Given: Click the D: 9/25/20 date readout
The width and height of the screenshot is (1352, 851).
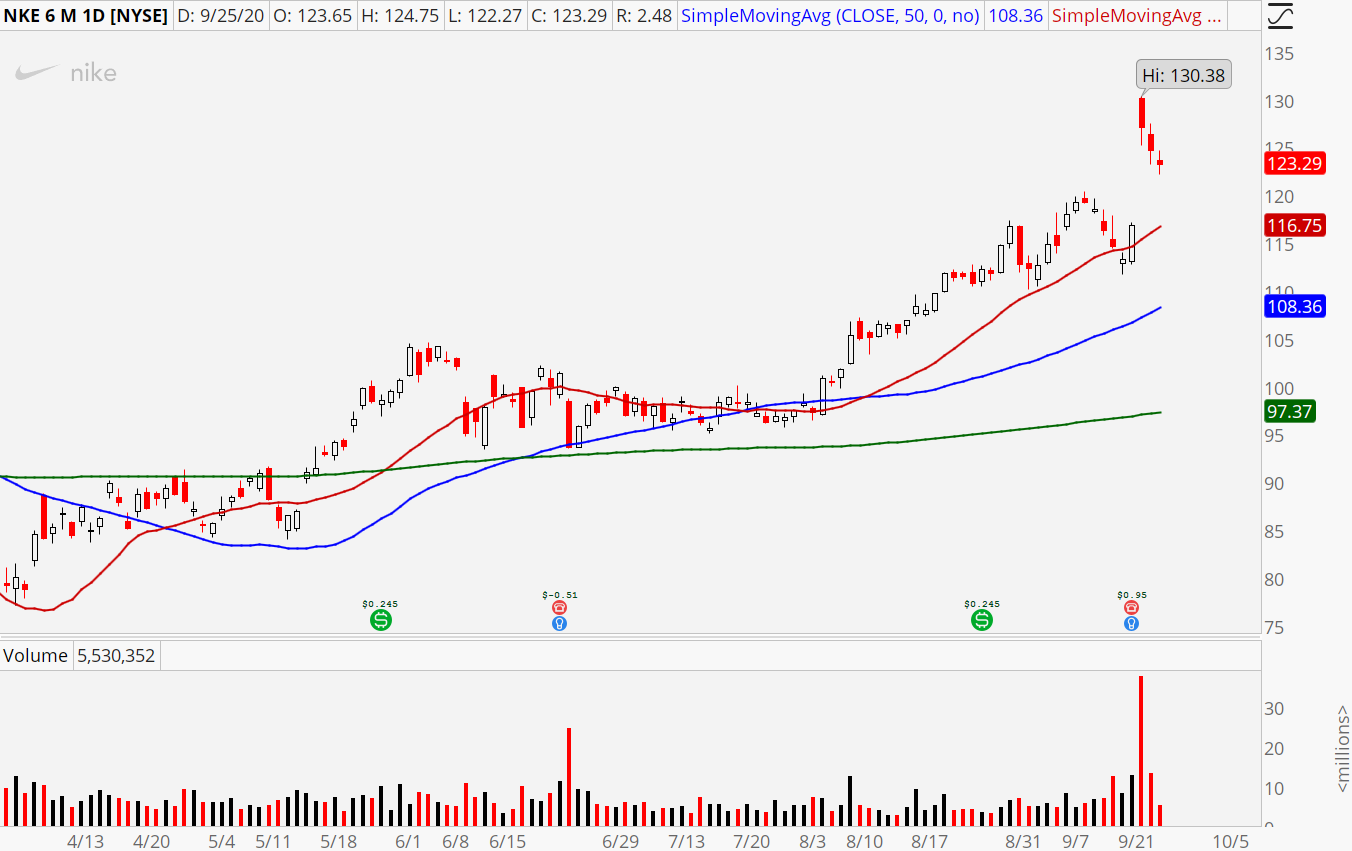Looking at the screenshot, I should click(220, 16).
